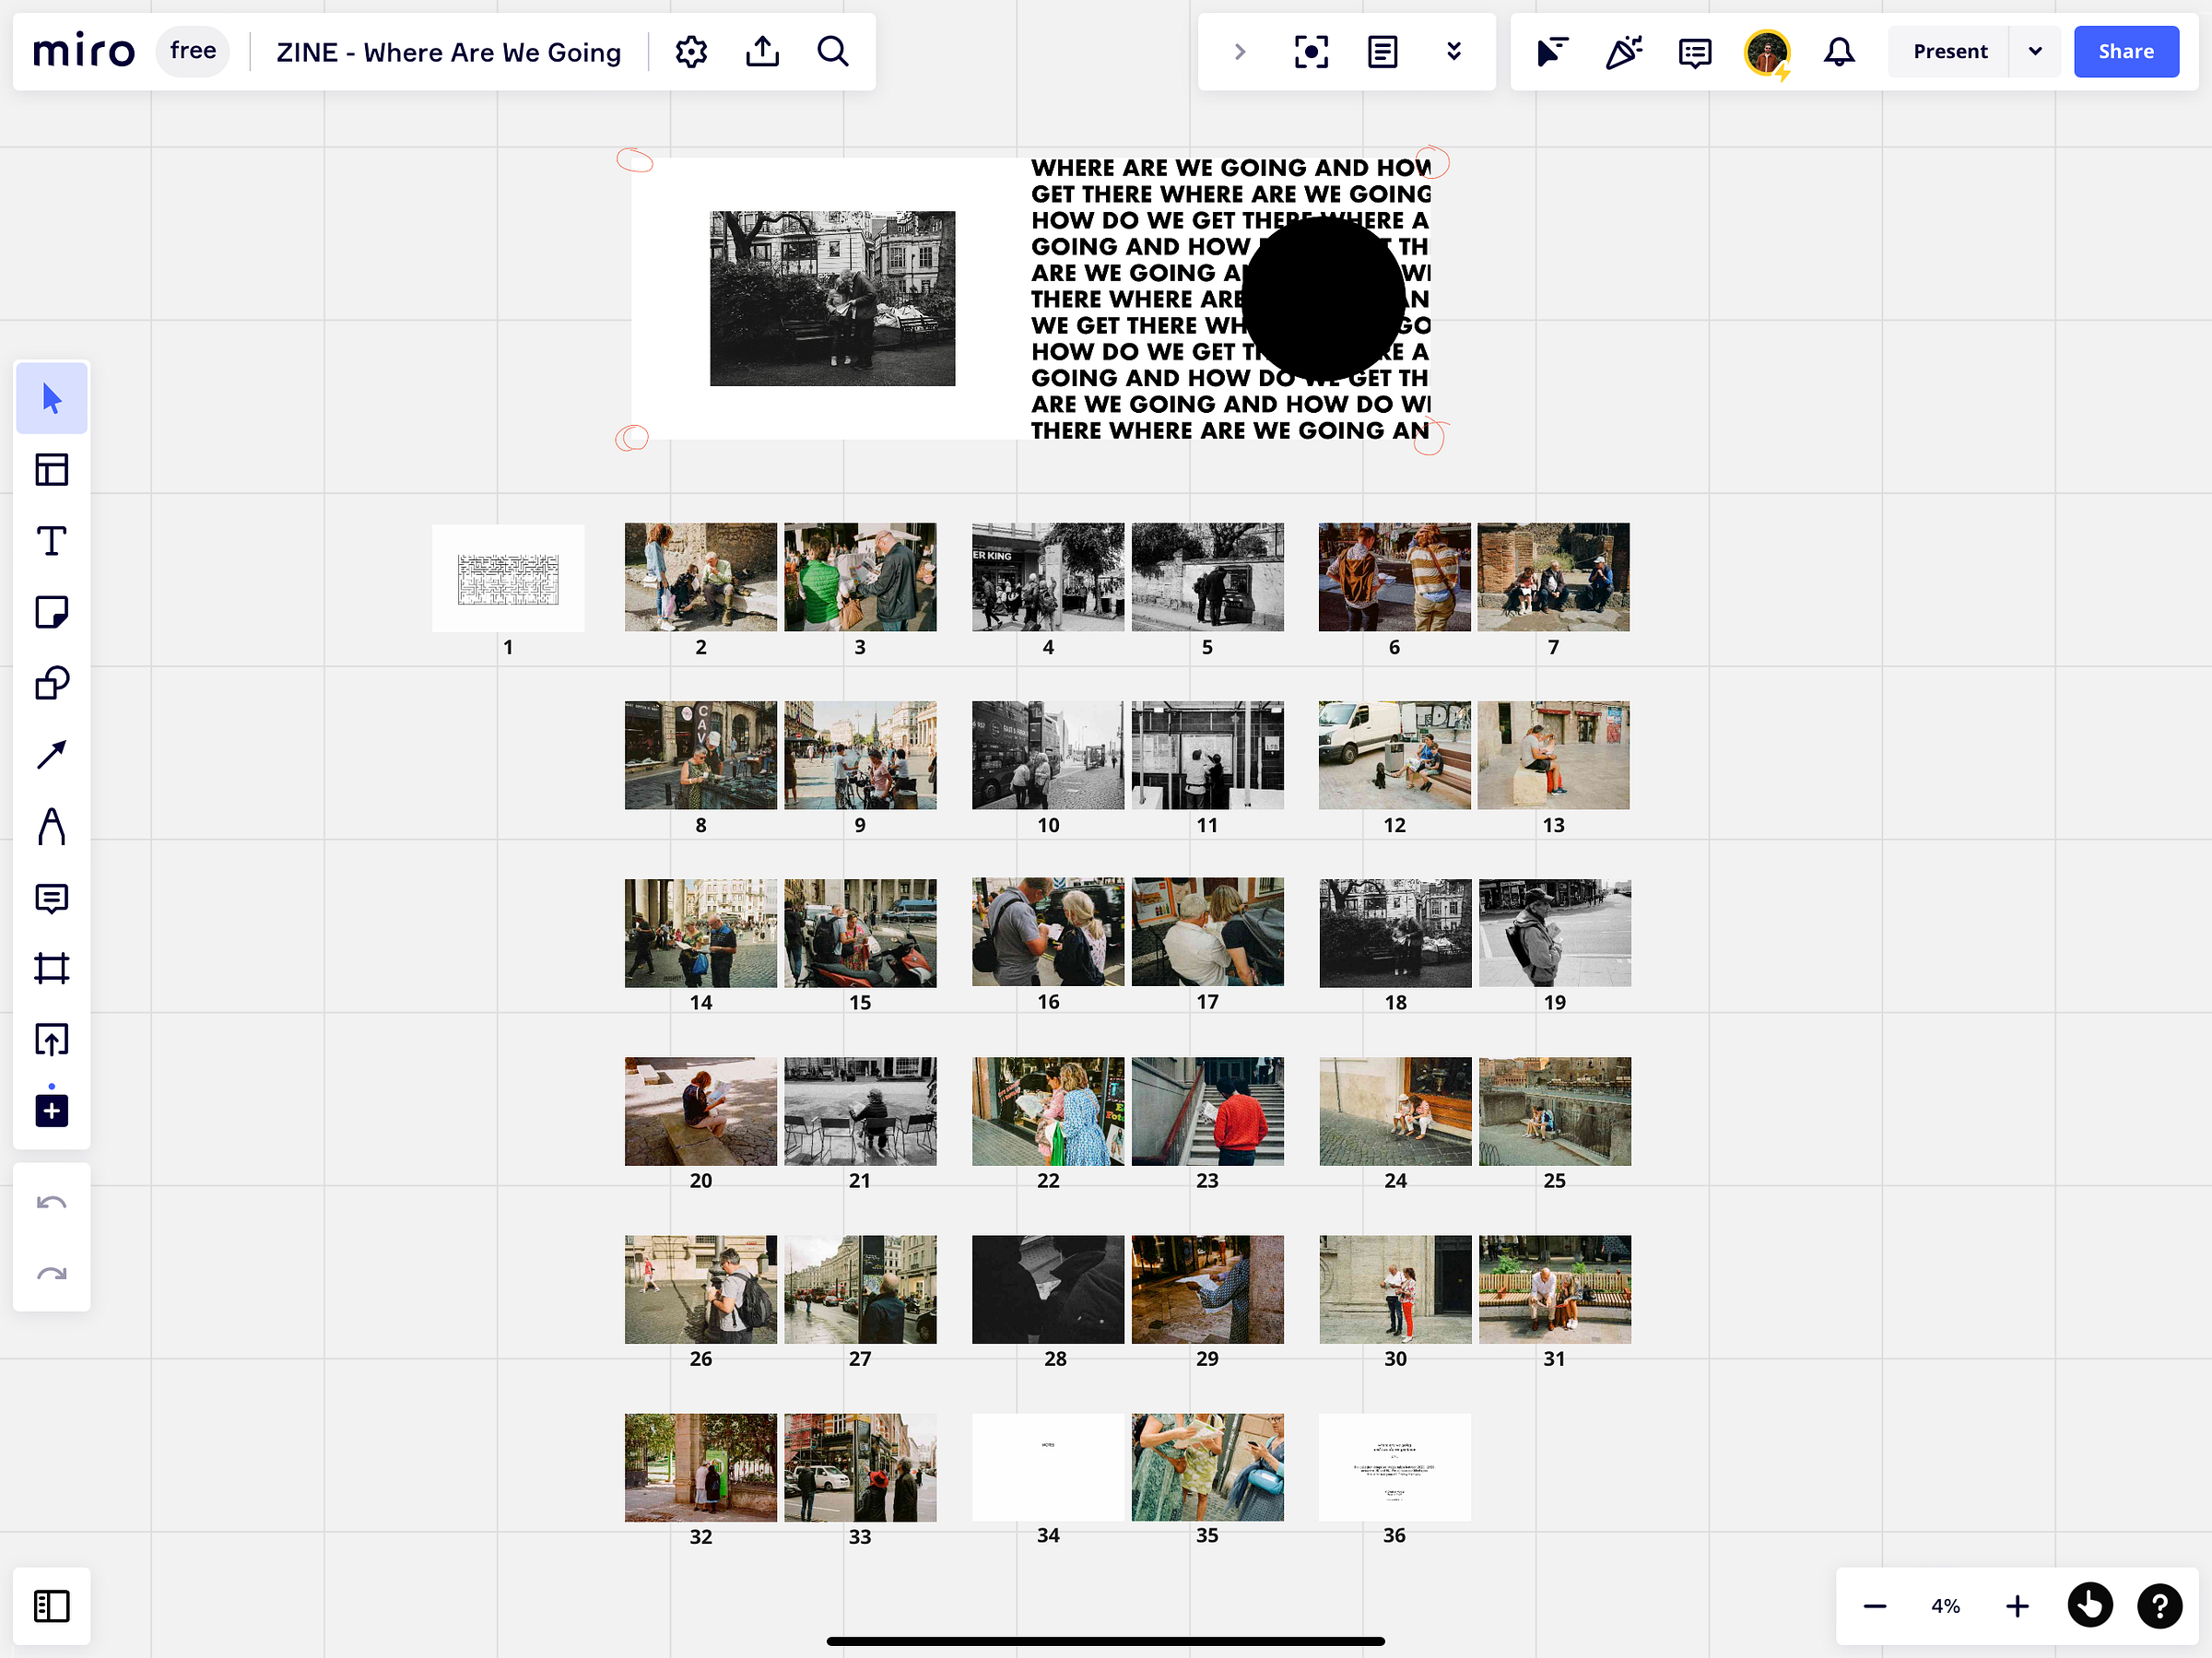2212x1658 pixels.
Task: Undo the last action
Action: (52, 1202)
